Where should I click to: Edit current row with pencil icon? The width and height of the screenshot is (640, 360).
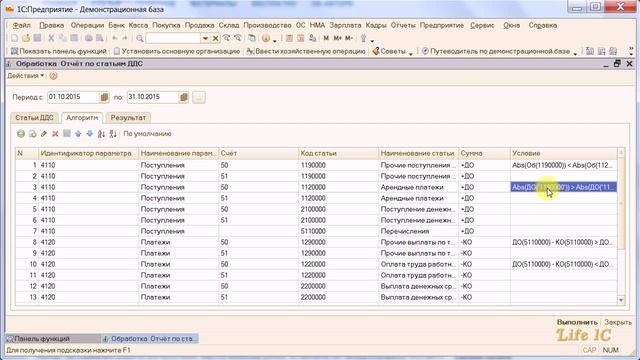coord(44,134)
